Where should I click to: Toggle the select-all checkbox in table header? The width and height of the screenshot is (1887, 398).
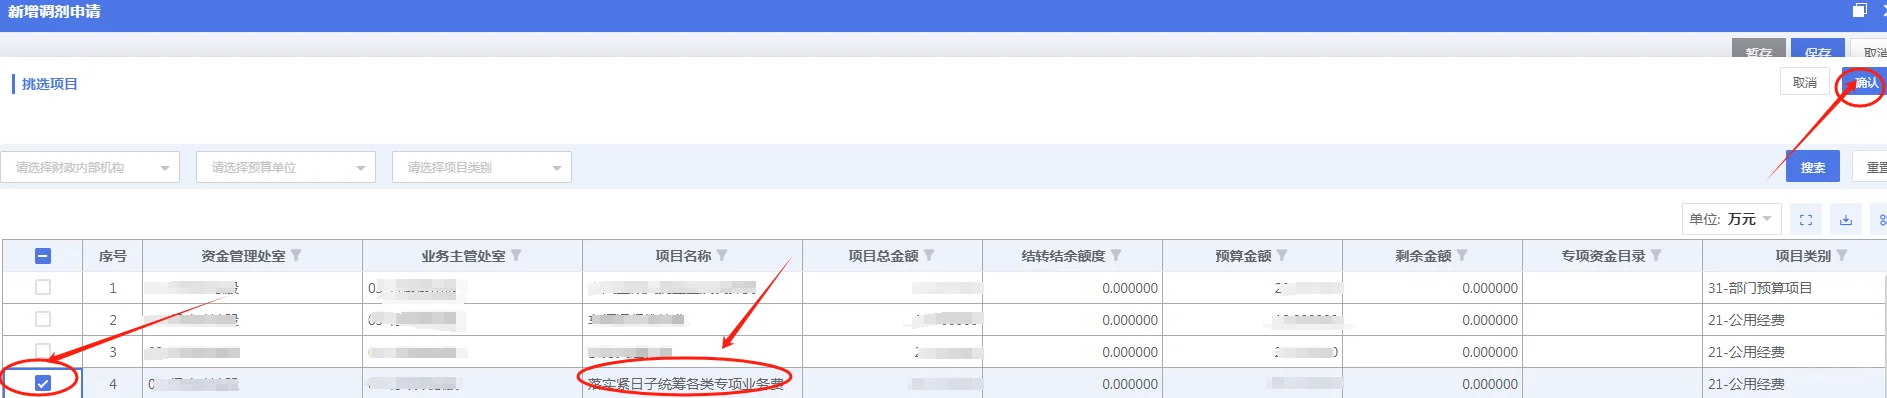click(x=43, y=256)
